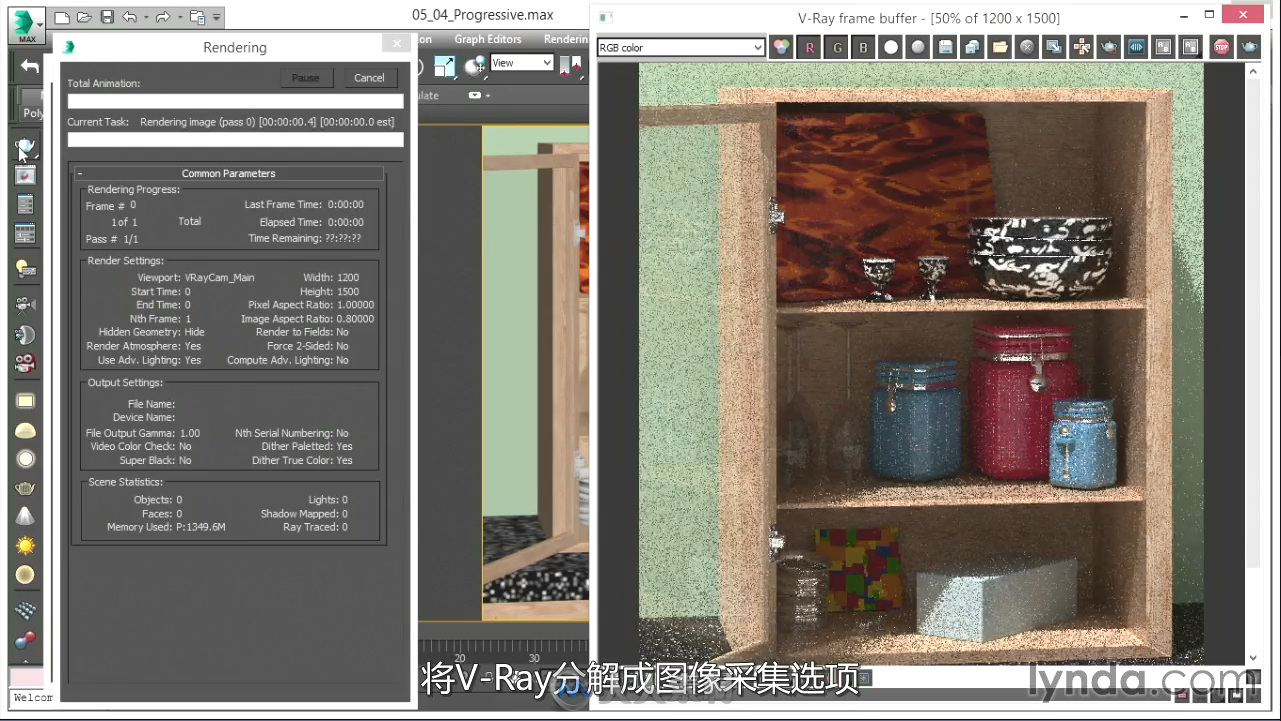Click the cone primitive icon in left toolbar
Viewport: 1281px width, 721px height.
(26, 517)
